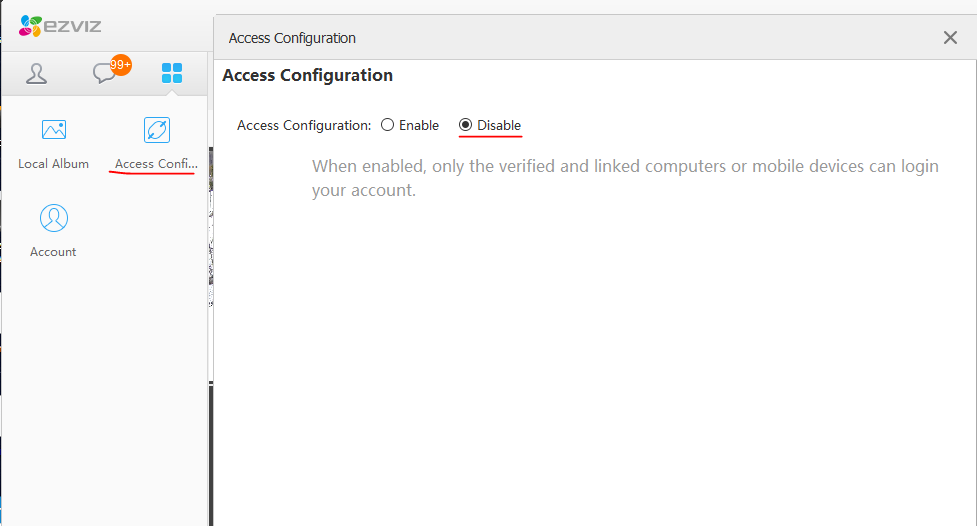This screenshot has height=526, width=977.
Task: Open the Account avatar icon
Action: click(53, 218)
